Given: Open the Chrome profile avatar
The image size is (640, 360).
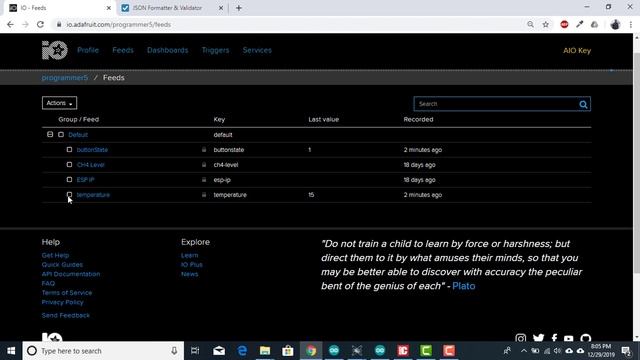Looking at the screenshot, I should 615,24.
